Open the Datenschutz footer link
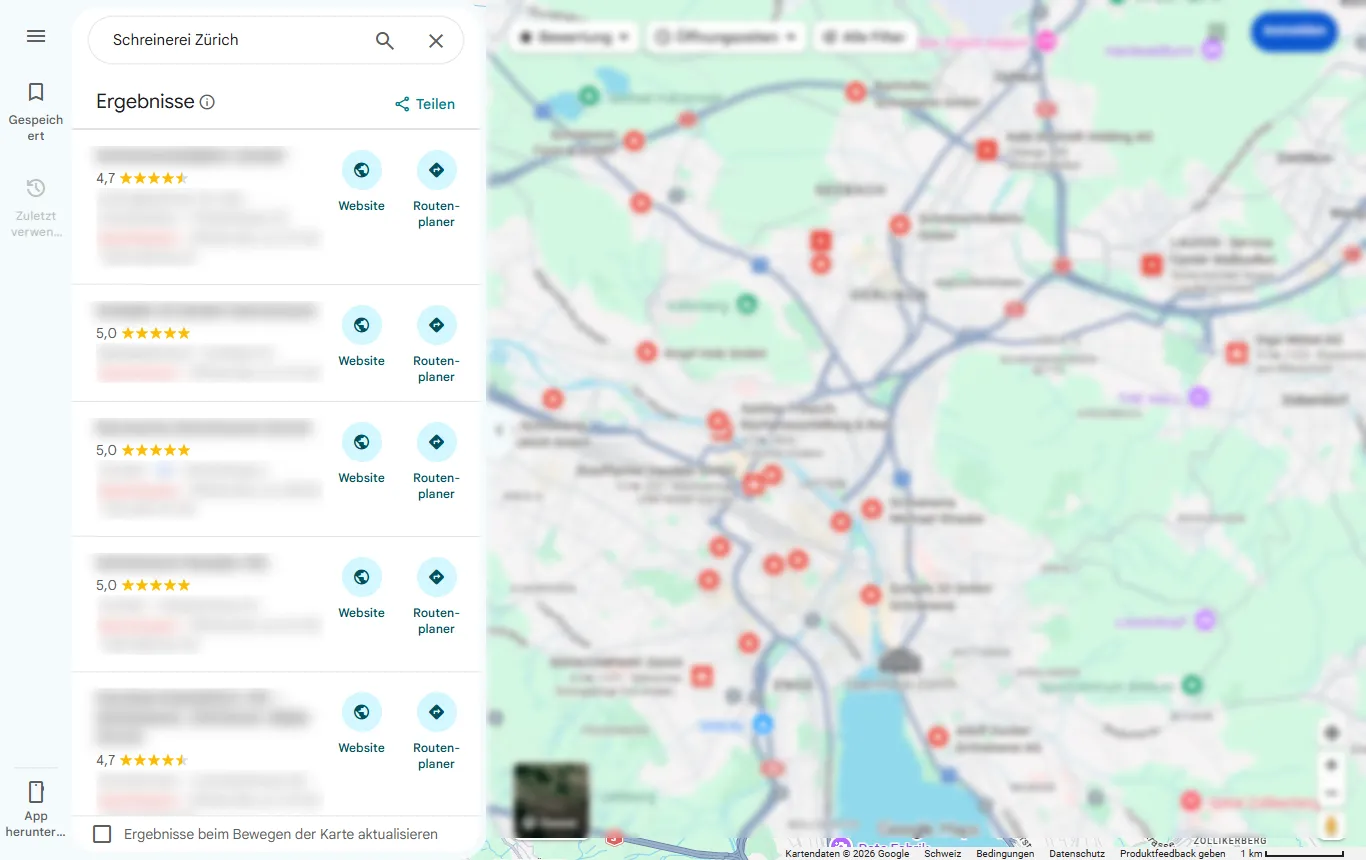The image size is (1366, 860). [x=1077, y=854]
